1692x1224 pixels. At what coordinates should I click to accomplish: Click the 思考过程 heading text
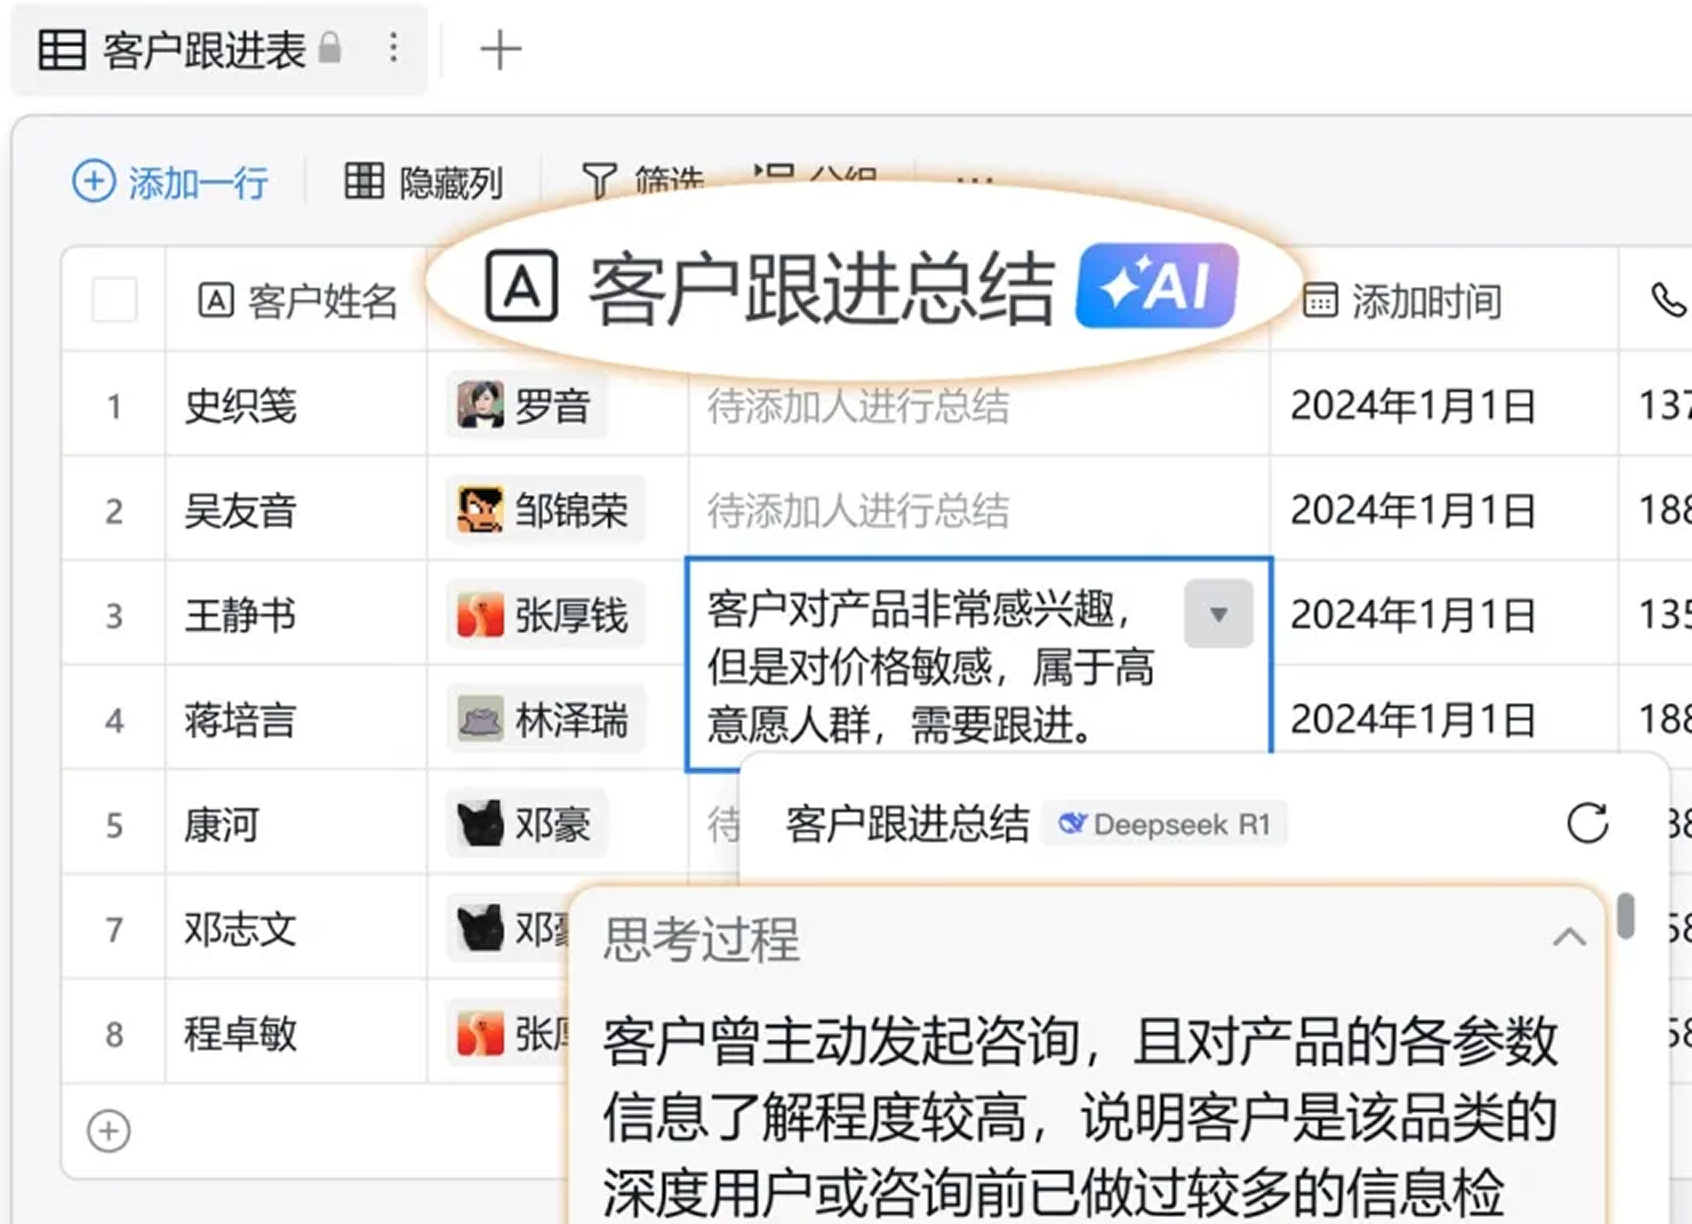point(701,939)
